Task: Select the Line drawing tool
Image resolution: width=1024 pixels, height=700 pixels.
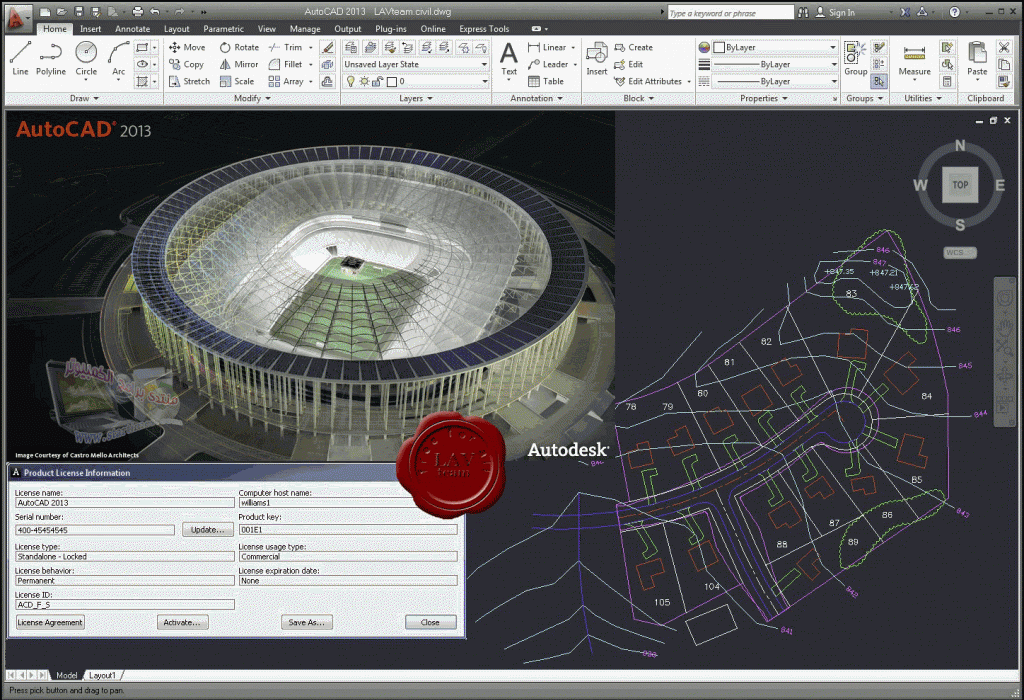Action: pyautogui.click(x=20, y=58)
